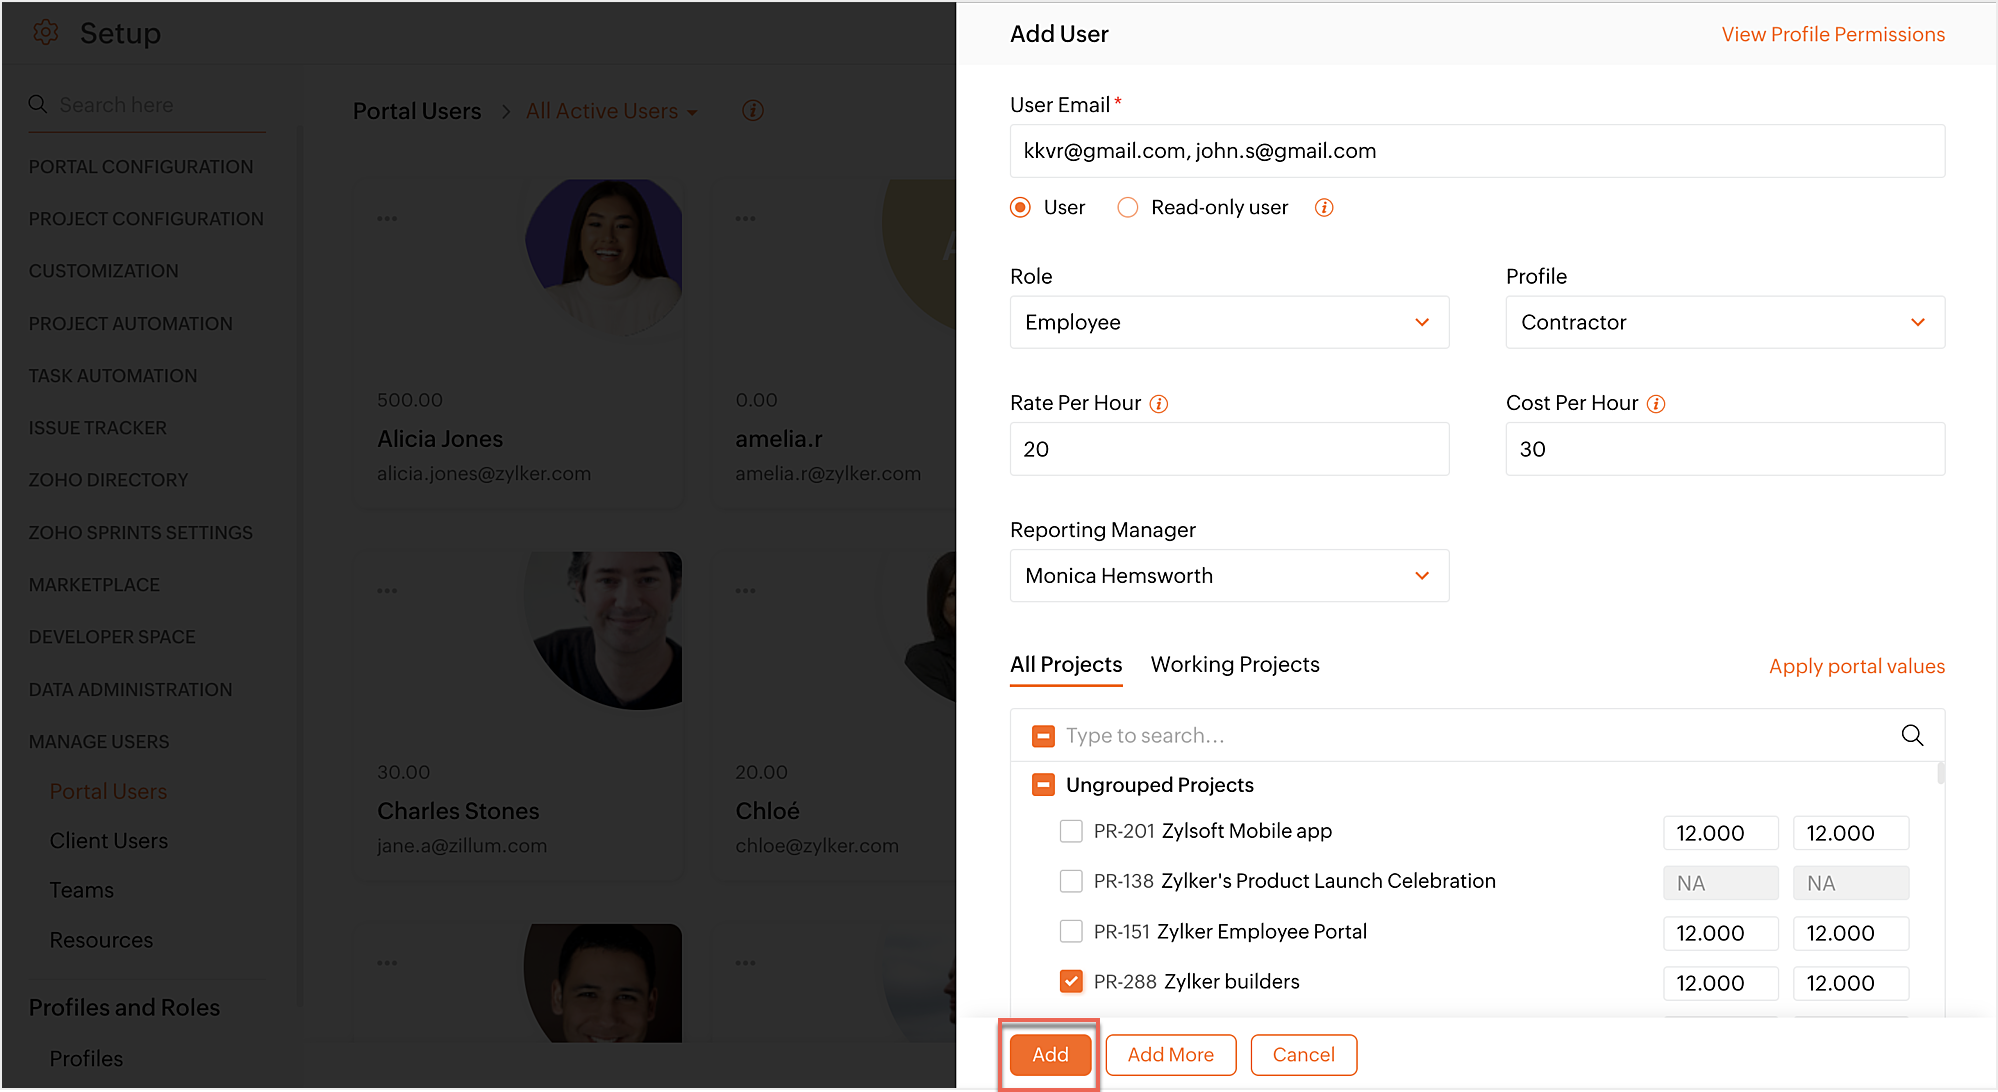Click the User Email input field
1998x1092 pixels.
pyautogui.click(x=1476, y=151)
